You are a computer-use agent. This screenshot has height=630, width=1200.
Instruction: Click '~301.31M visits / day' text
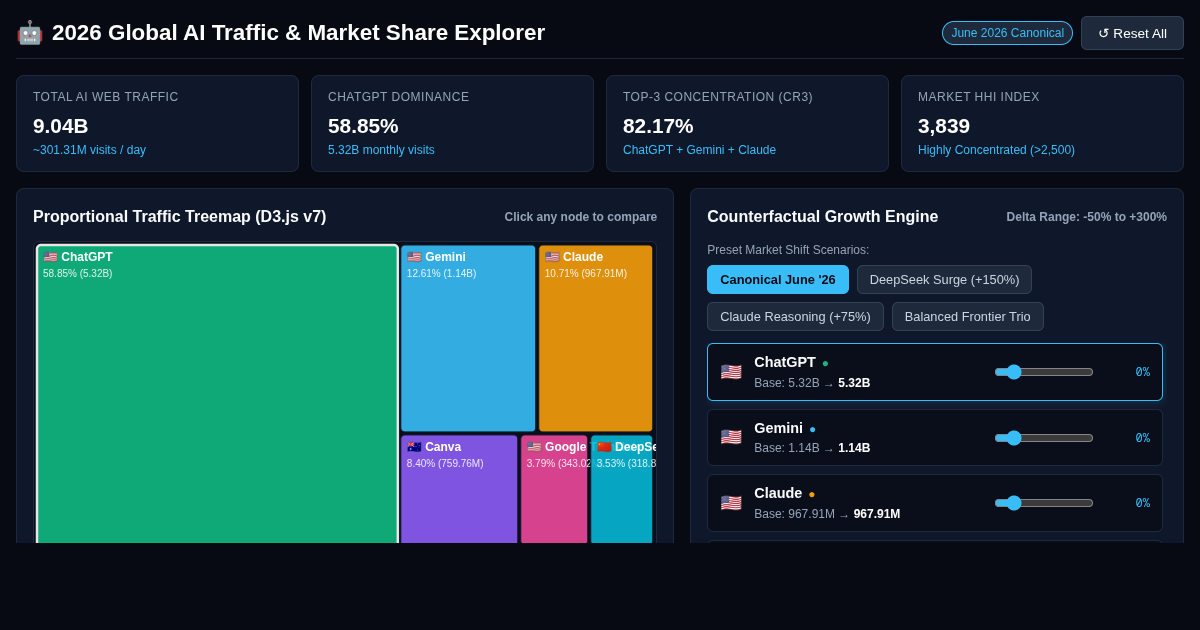(x=89, y=150)
